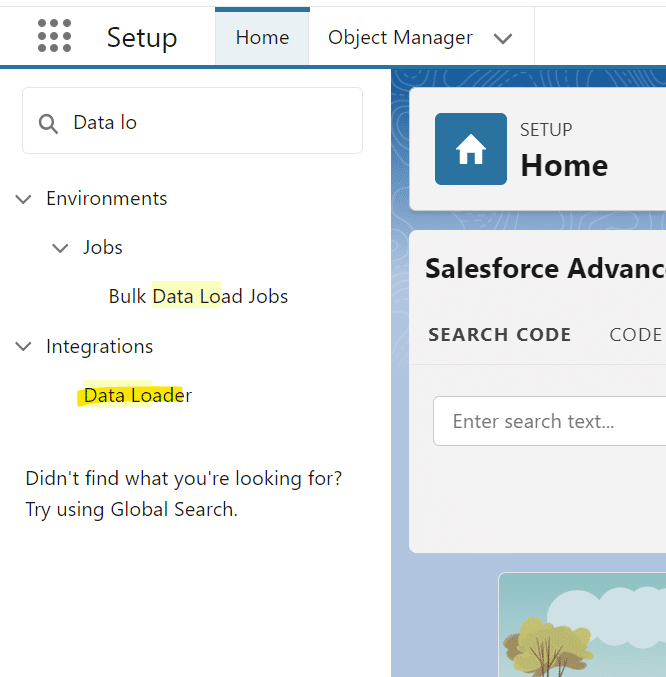Collapse the Jobs subsection chevron
Screen dimensions: 666x677
tap(61, 248)
